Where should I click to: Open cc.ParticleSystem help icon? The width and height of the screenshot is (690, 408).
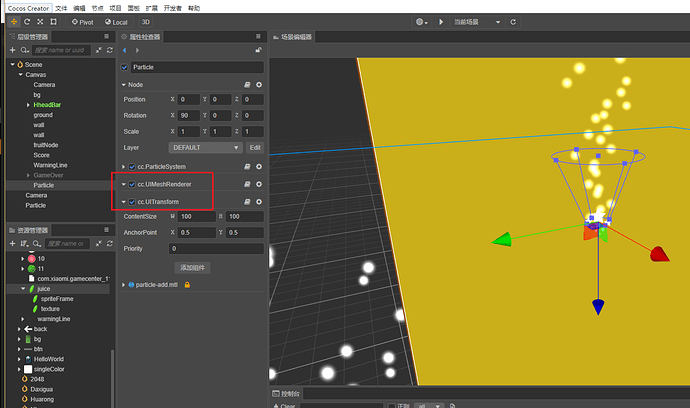[247, 167]
